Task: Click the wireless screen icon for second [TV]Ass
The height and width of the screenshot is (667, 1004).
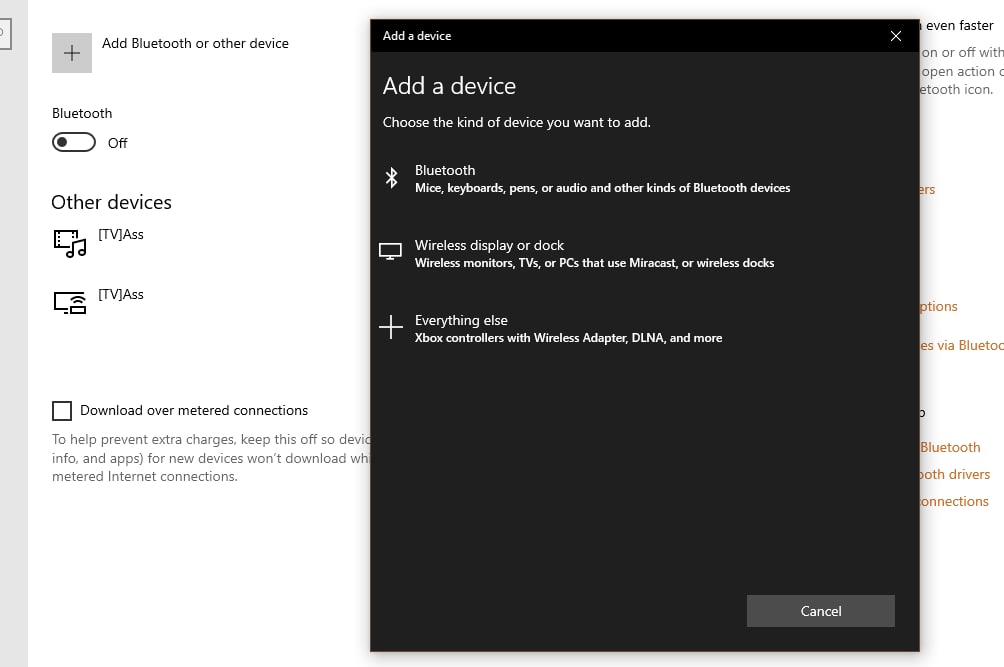Action: (x=70, y=303)
